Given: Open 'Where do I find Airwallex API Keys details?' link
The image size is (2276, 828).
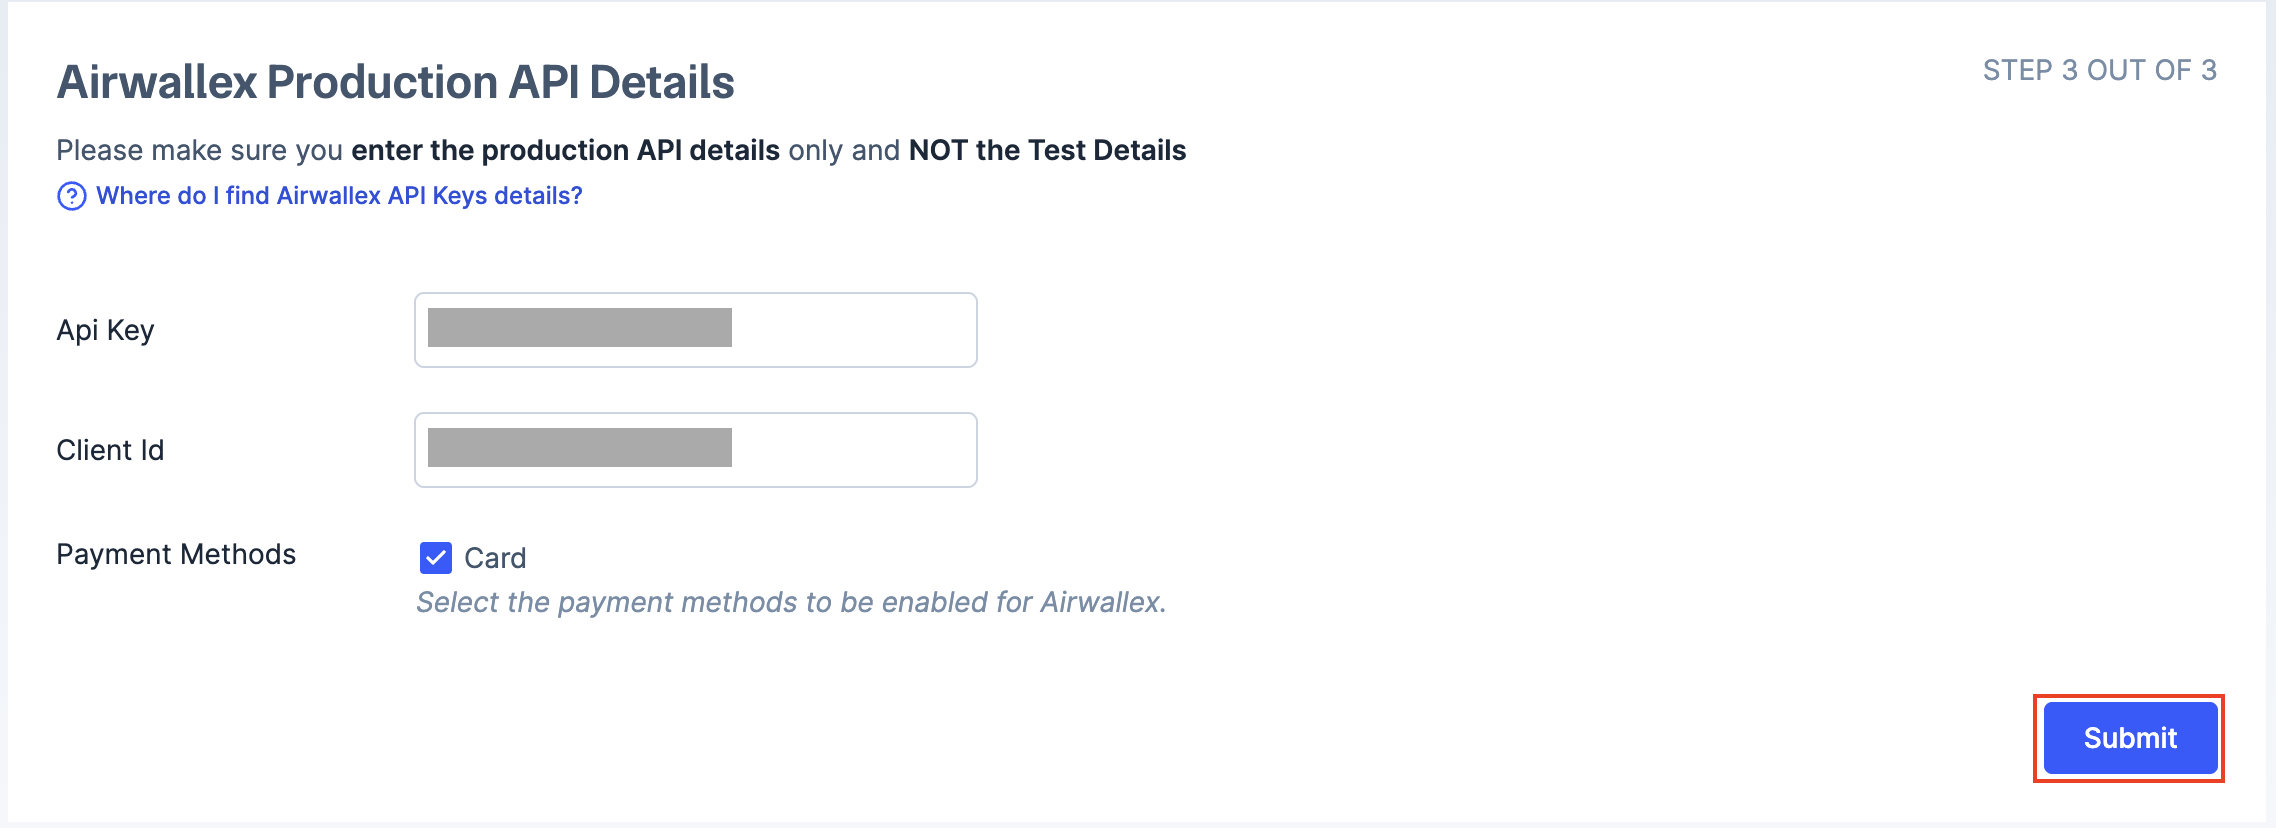Looking at the screenshot, I should coord(339,196).
